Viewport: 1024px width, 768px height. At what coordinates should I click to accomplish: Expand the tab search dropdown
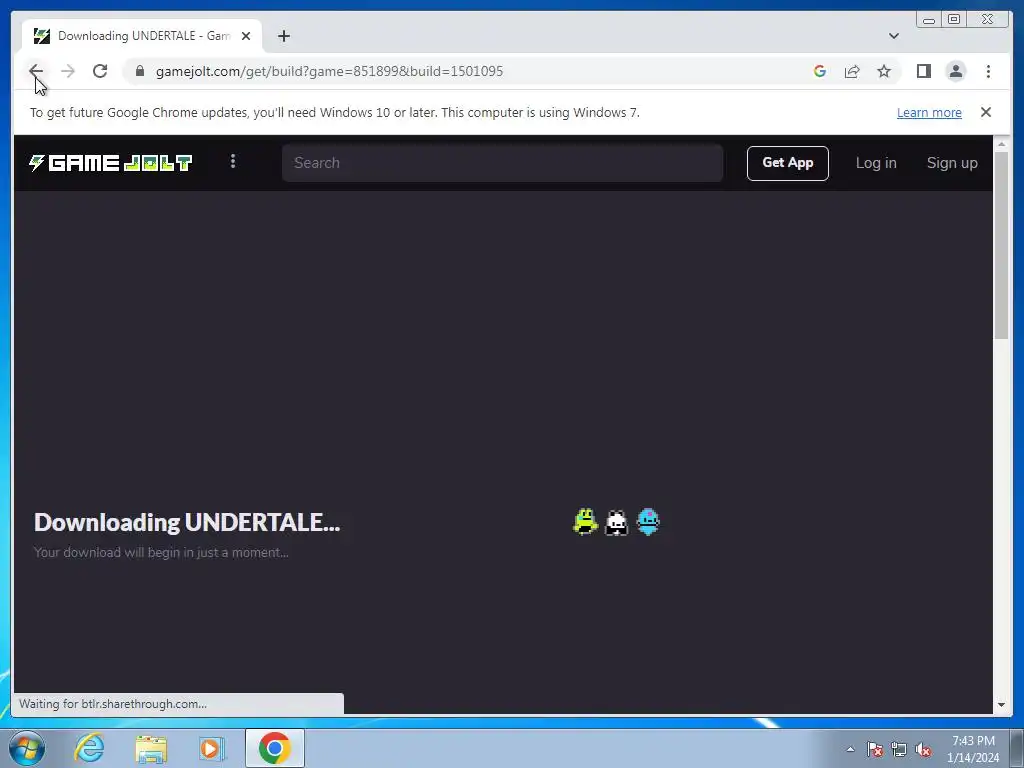tap(894, 36)
